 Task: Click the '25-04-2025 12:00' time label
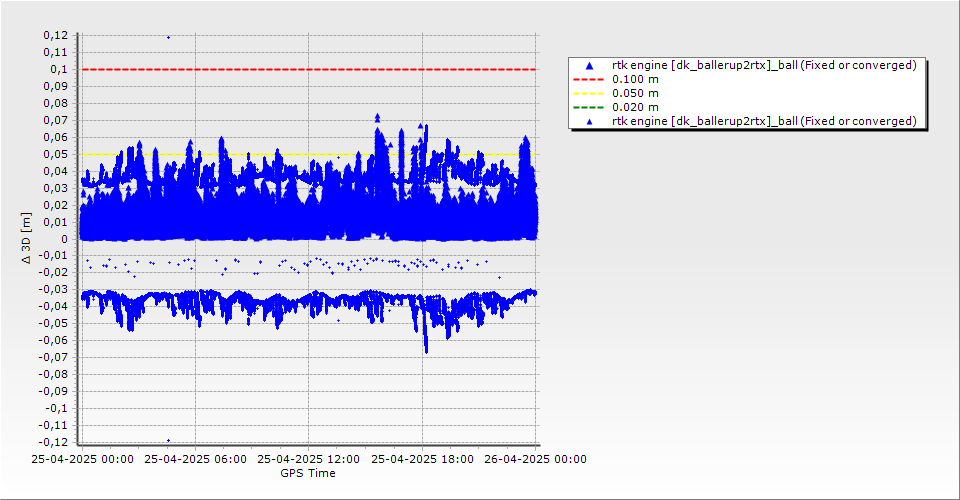point(309,459)
